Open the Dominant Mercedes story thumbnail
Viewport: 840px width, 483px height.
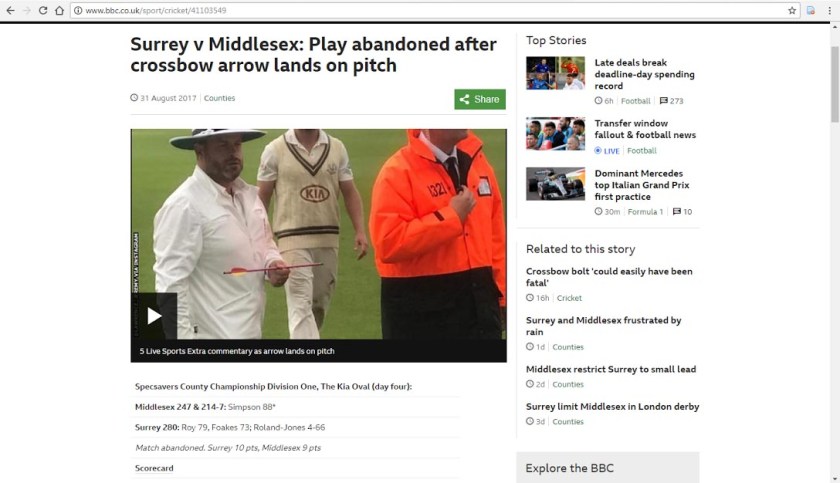click(x=556, y=184)
